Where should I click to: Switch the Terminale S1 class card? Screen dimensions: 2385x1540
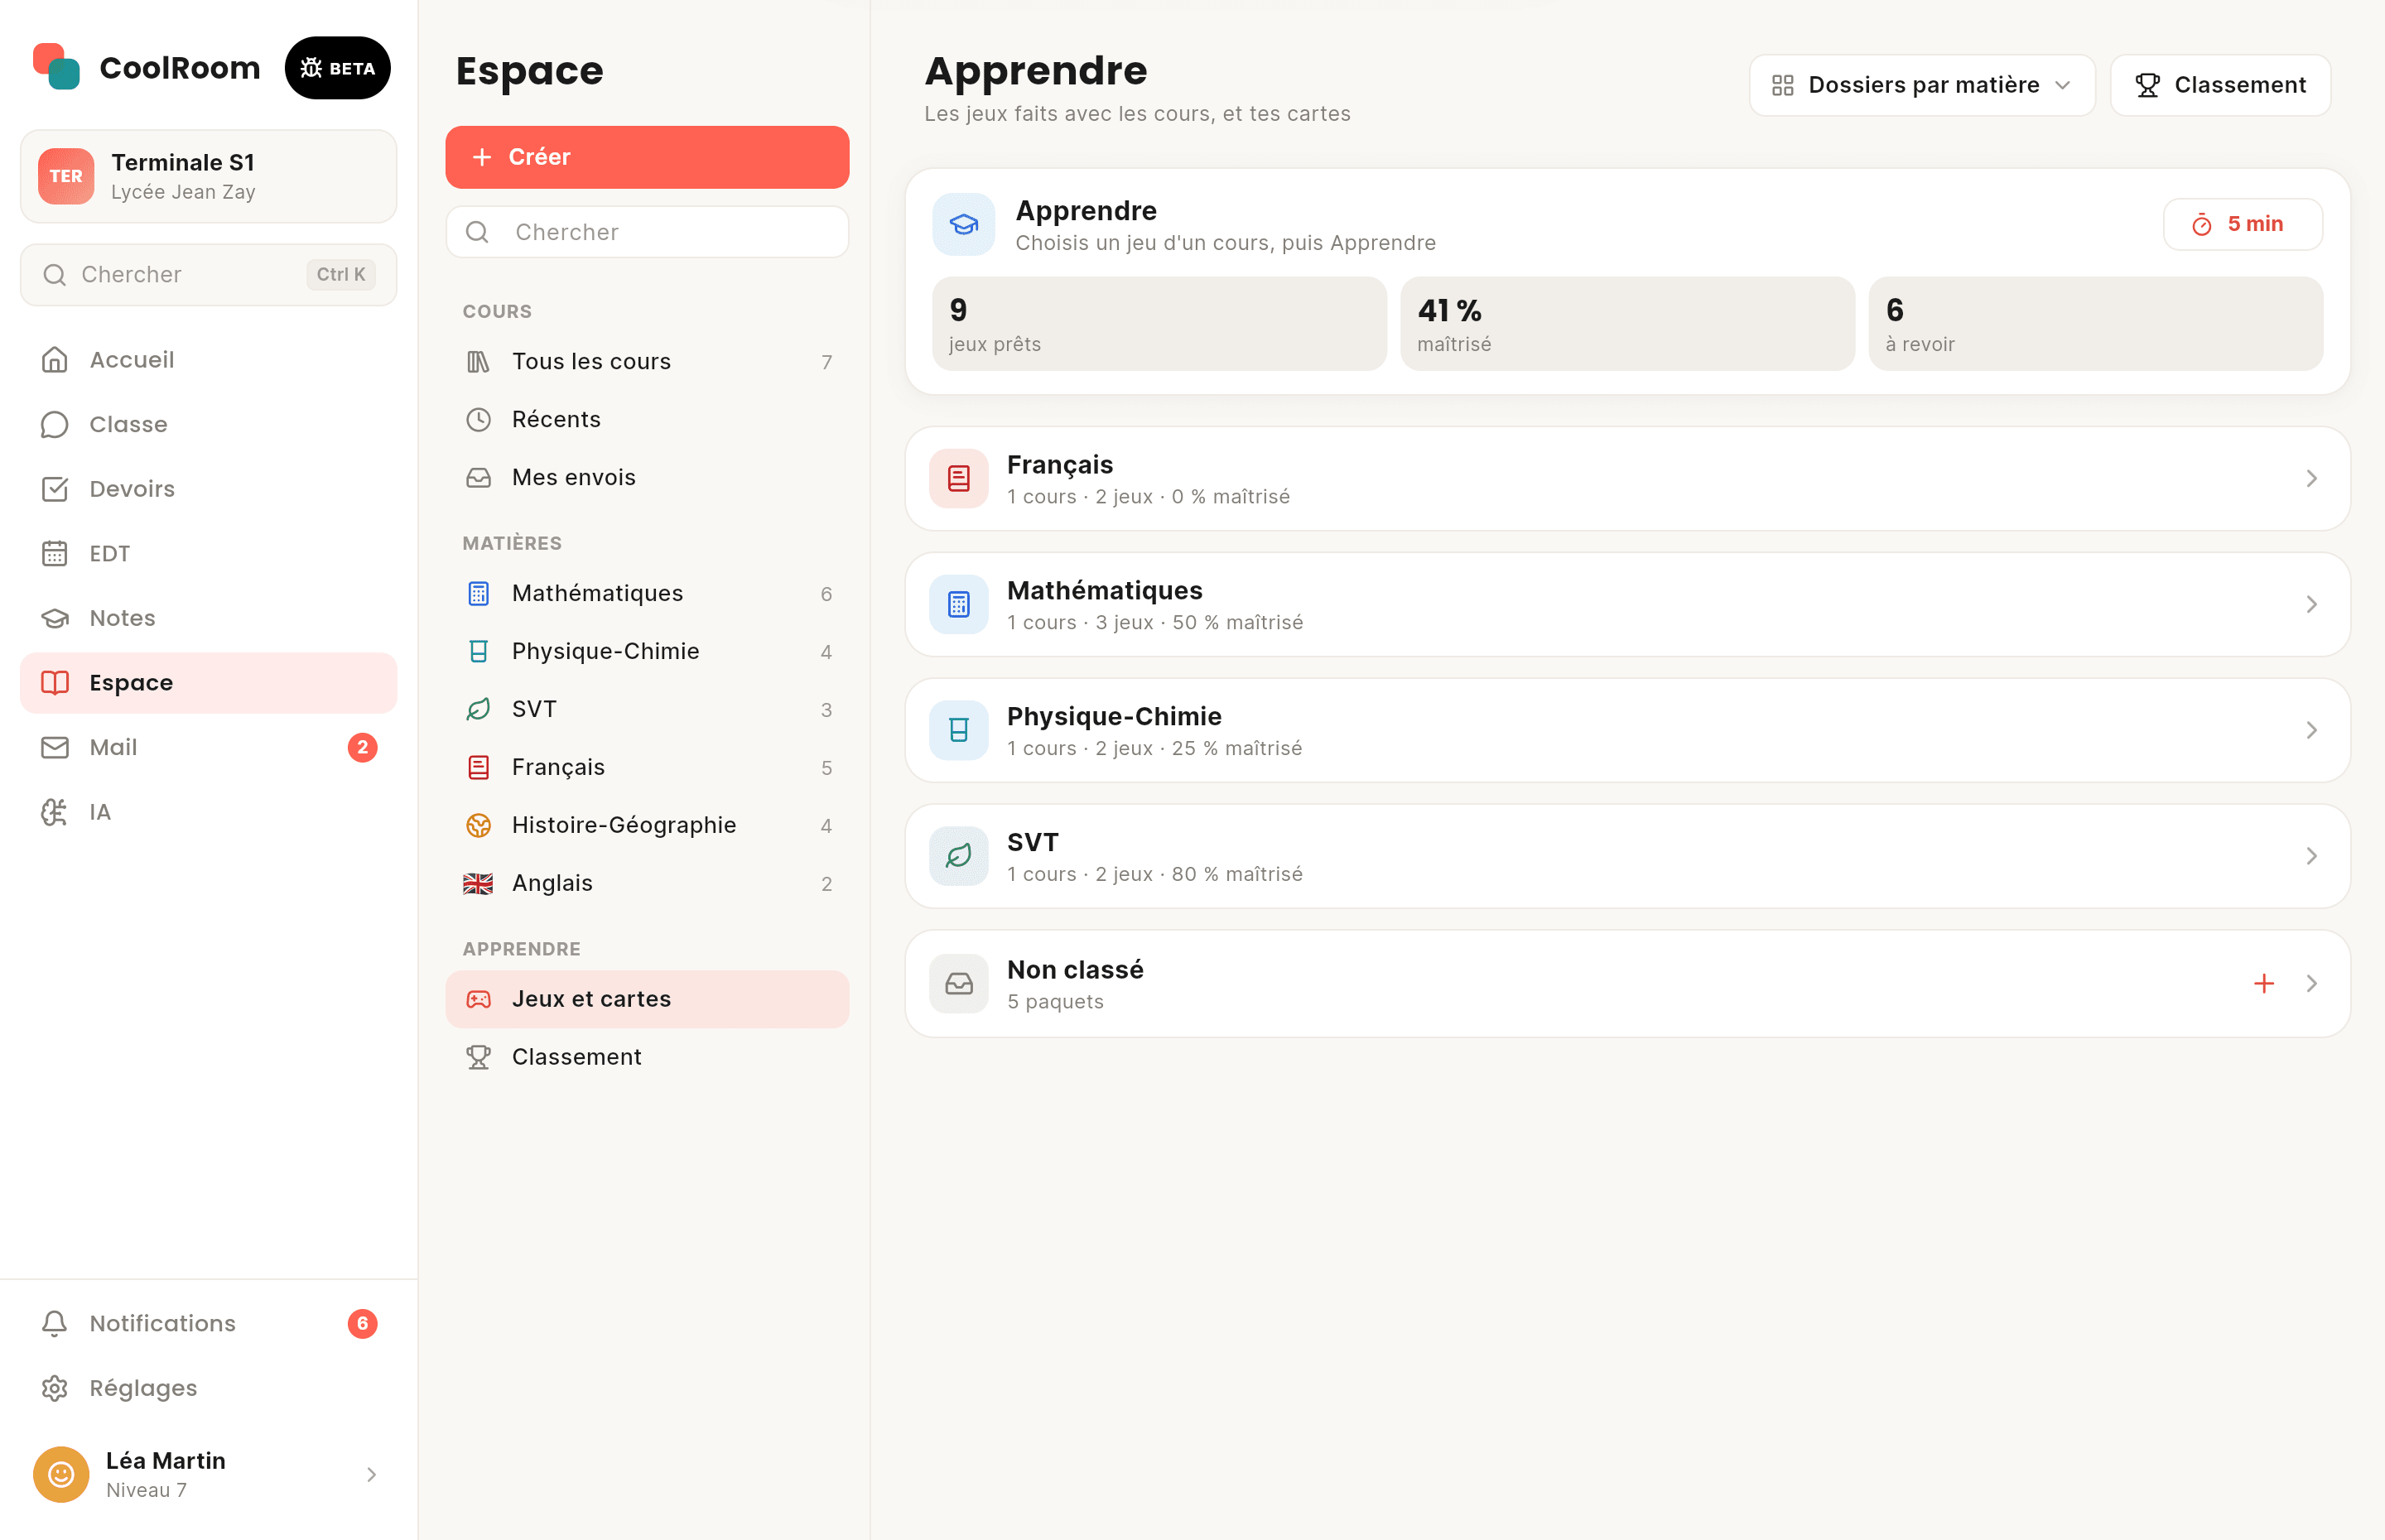point(208,176)
